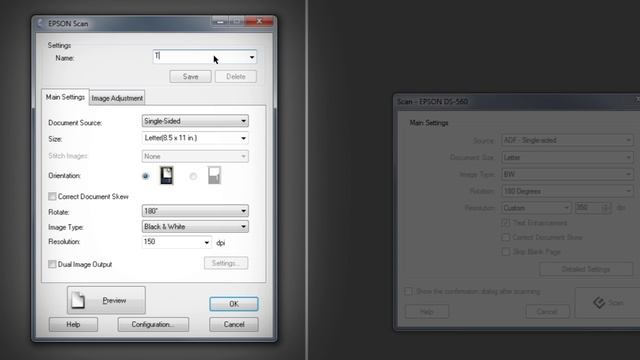Click the Dual Image Output Settings button

click(226, 263)
